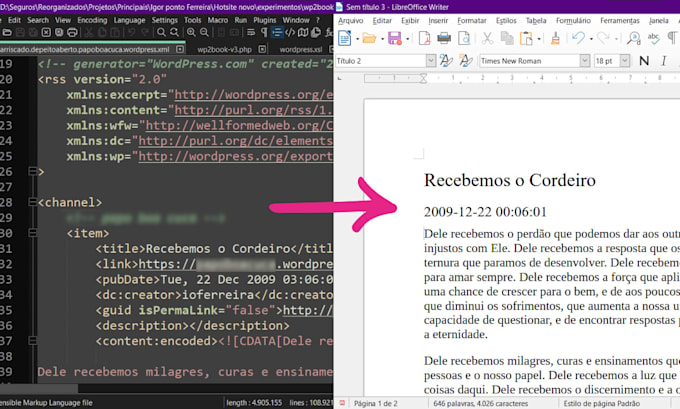This screenshot has width=680, height=409.
Task: Print the document from Notepad++ toolbar
Action: click(x=72, y=32)
